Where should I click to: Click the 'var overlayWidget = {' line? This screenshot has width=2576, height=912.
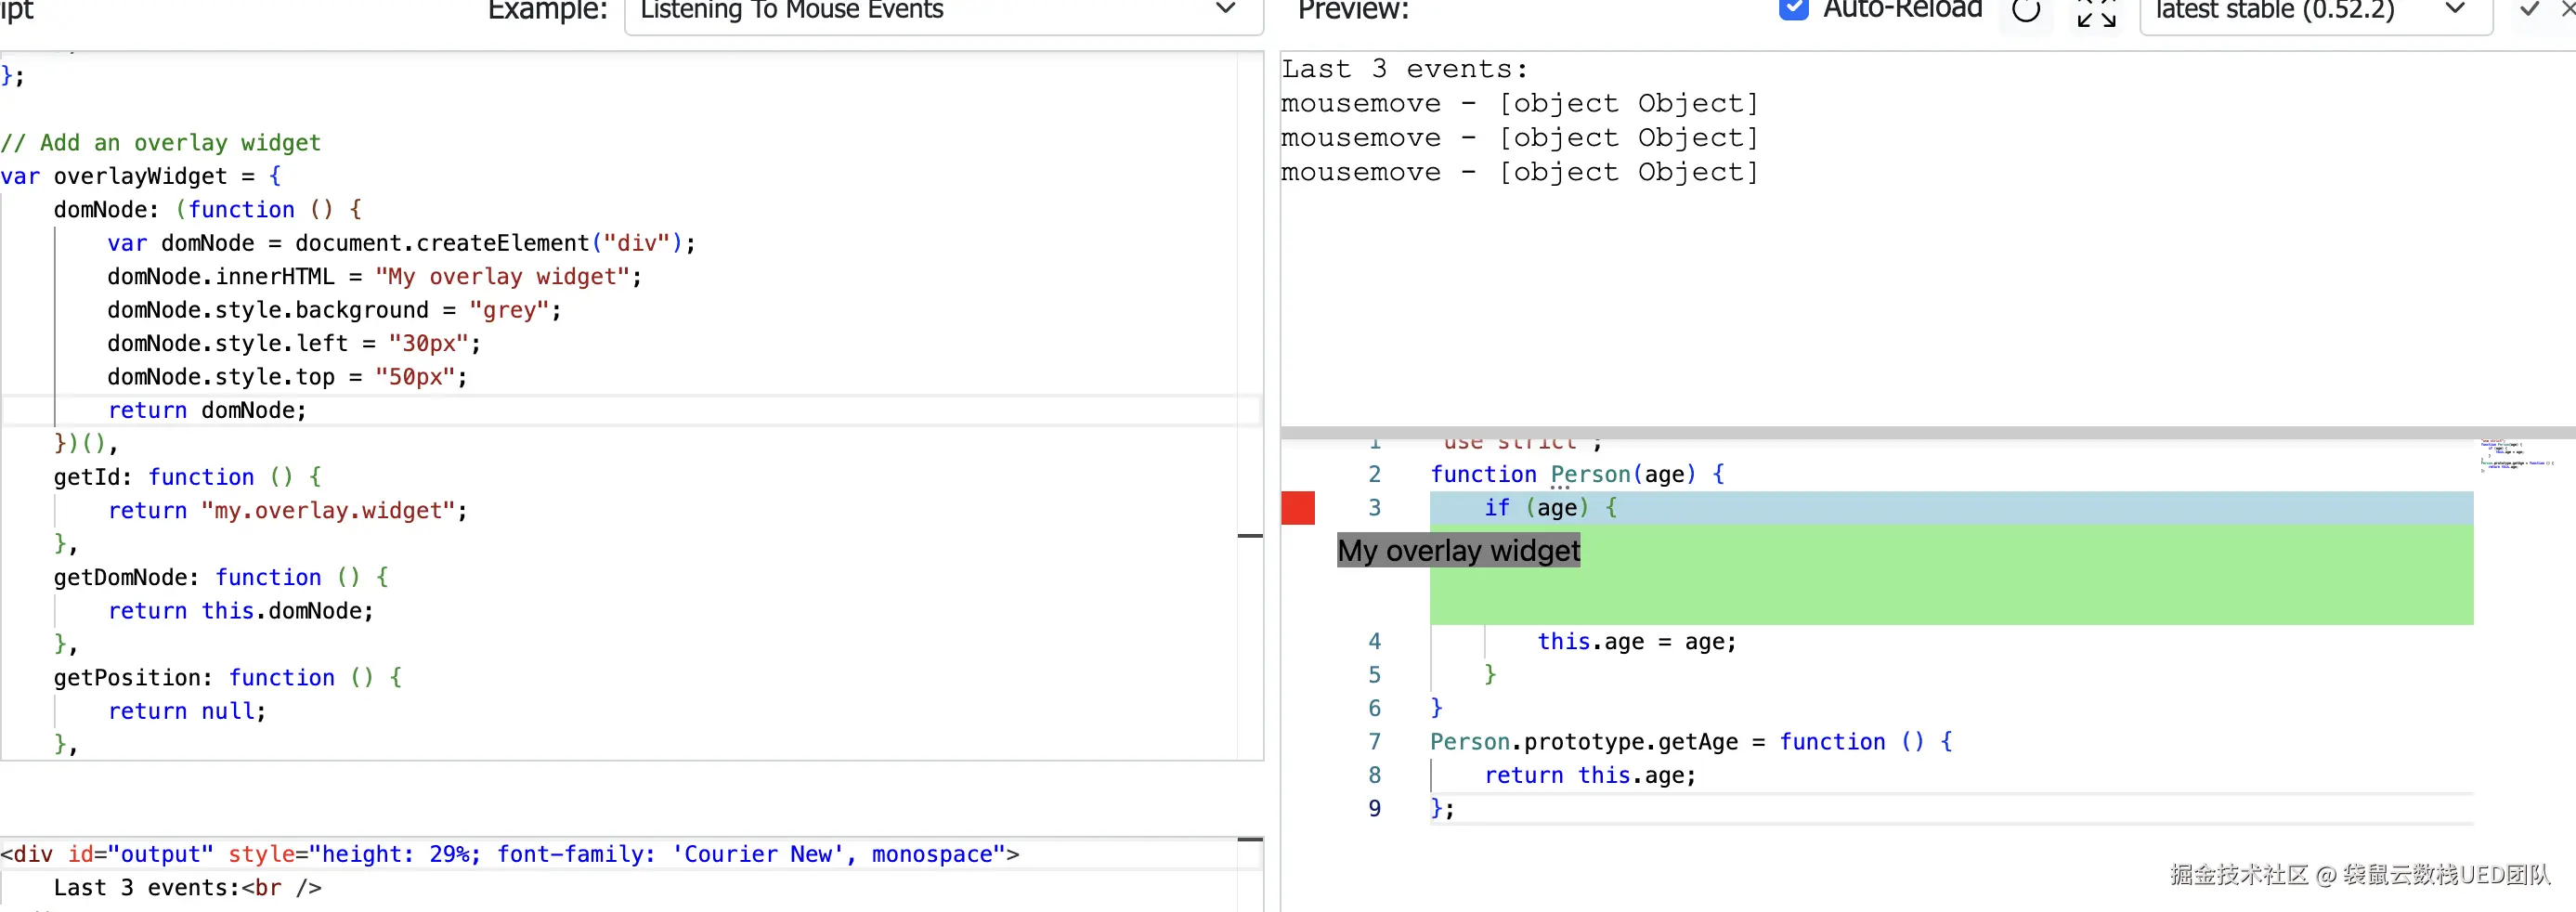point(141,176)
